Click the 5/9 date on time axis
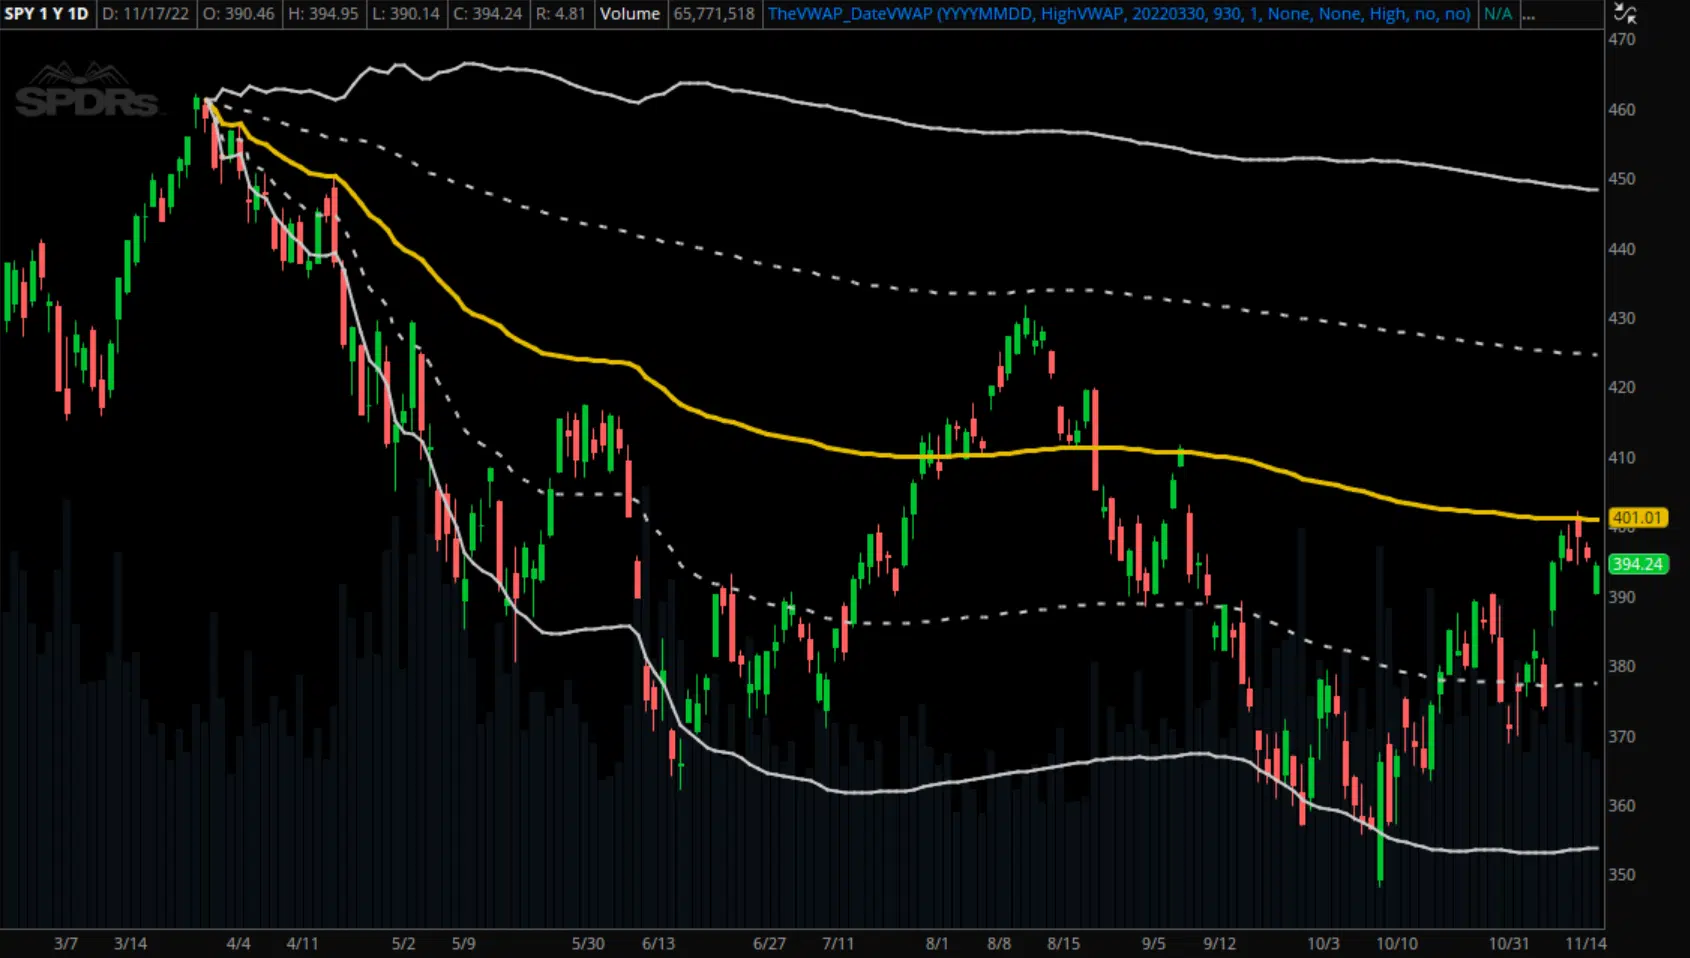The width and height of the screenshot is (1690, 958). (464, 943)
